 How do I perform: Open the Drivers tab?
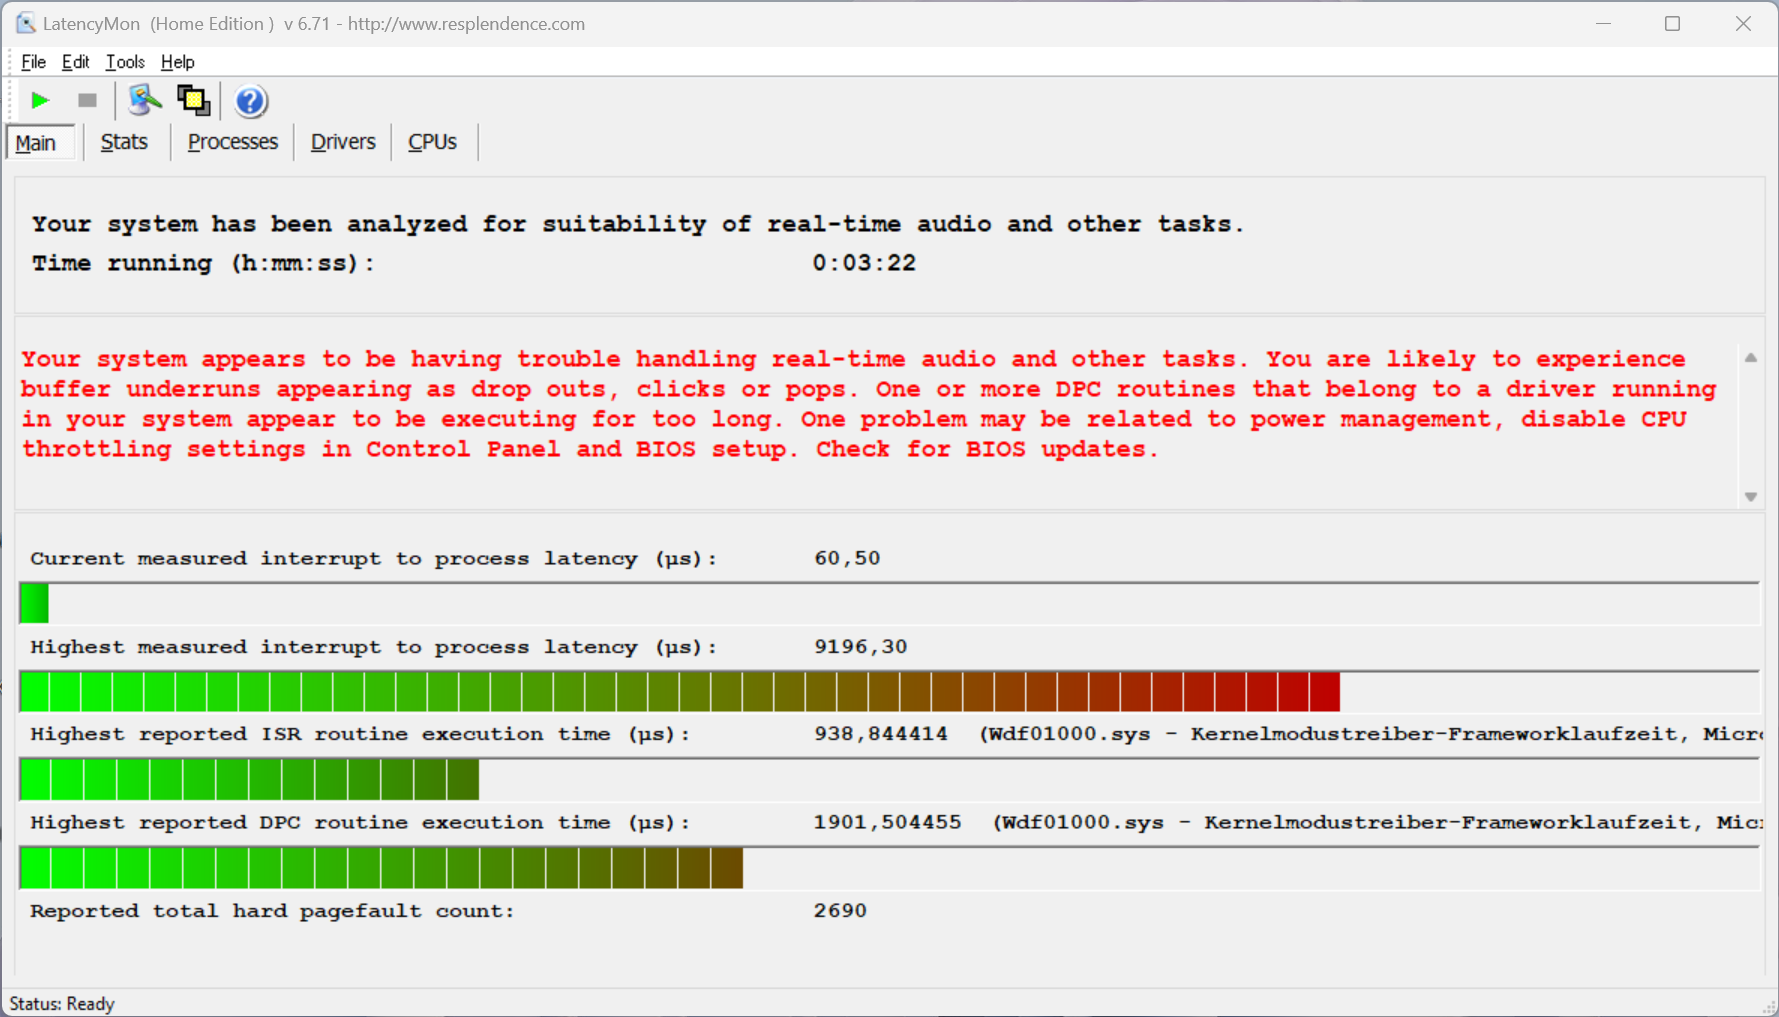tap(342, 142)
